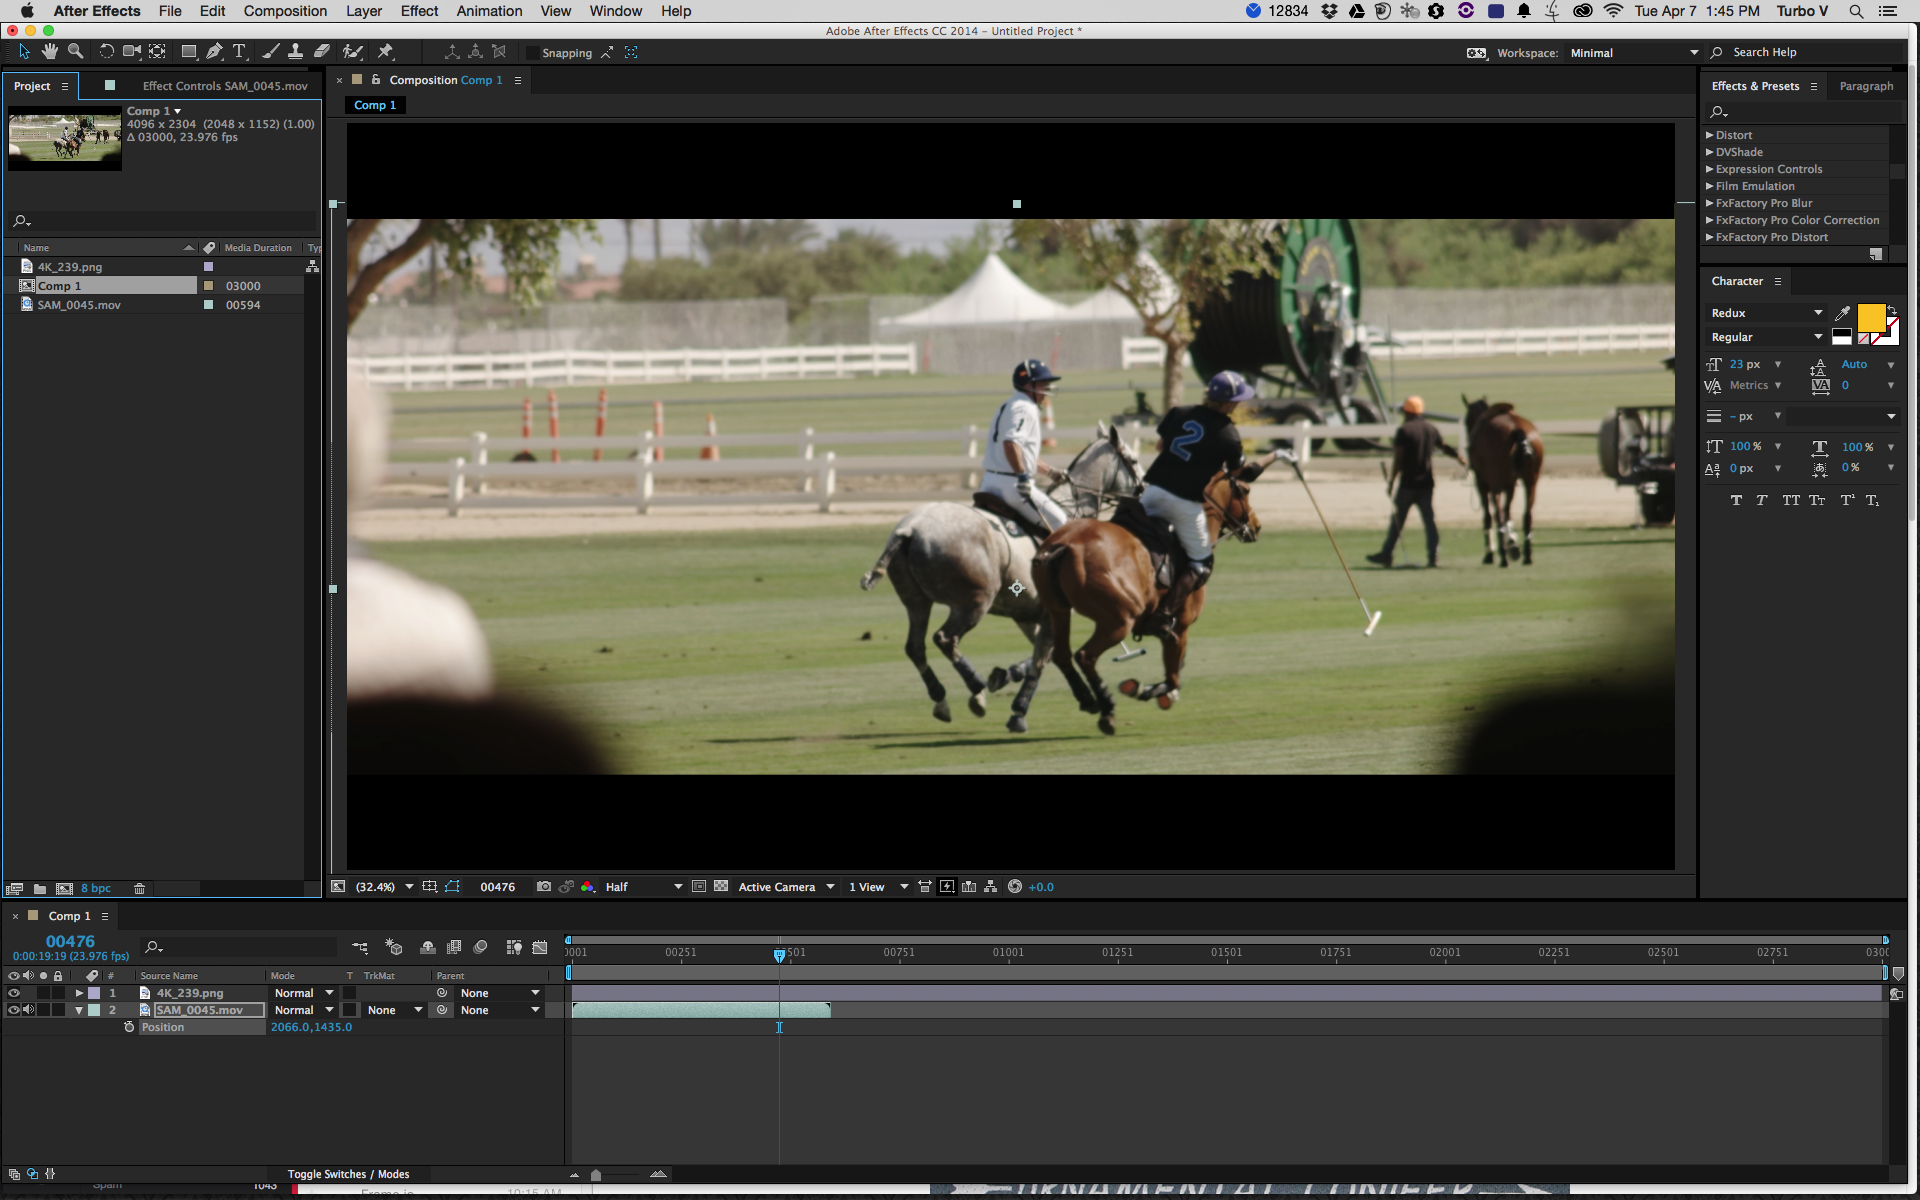Click the Anchor Point tool icon
This screenshot has height=1200, width=1920.
point(156,53)
